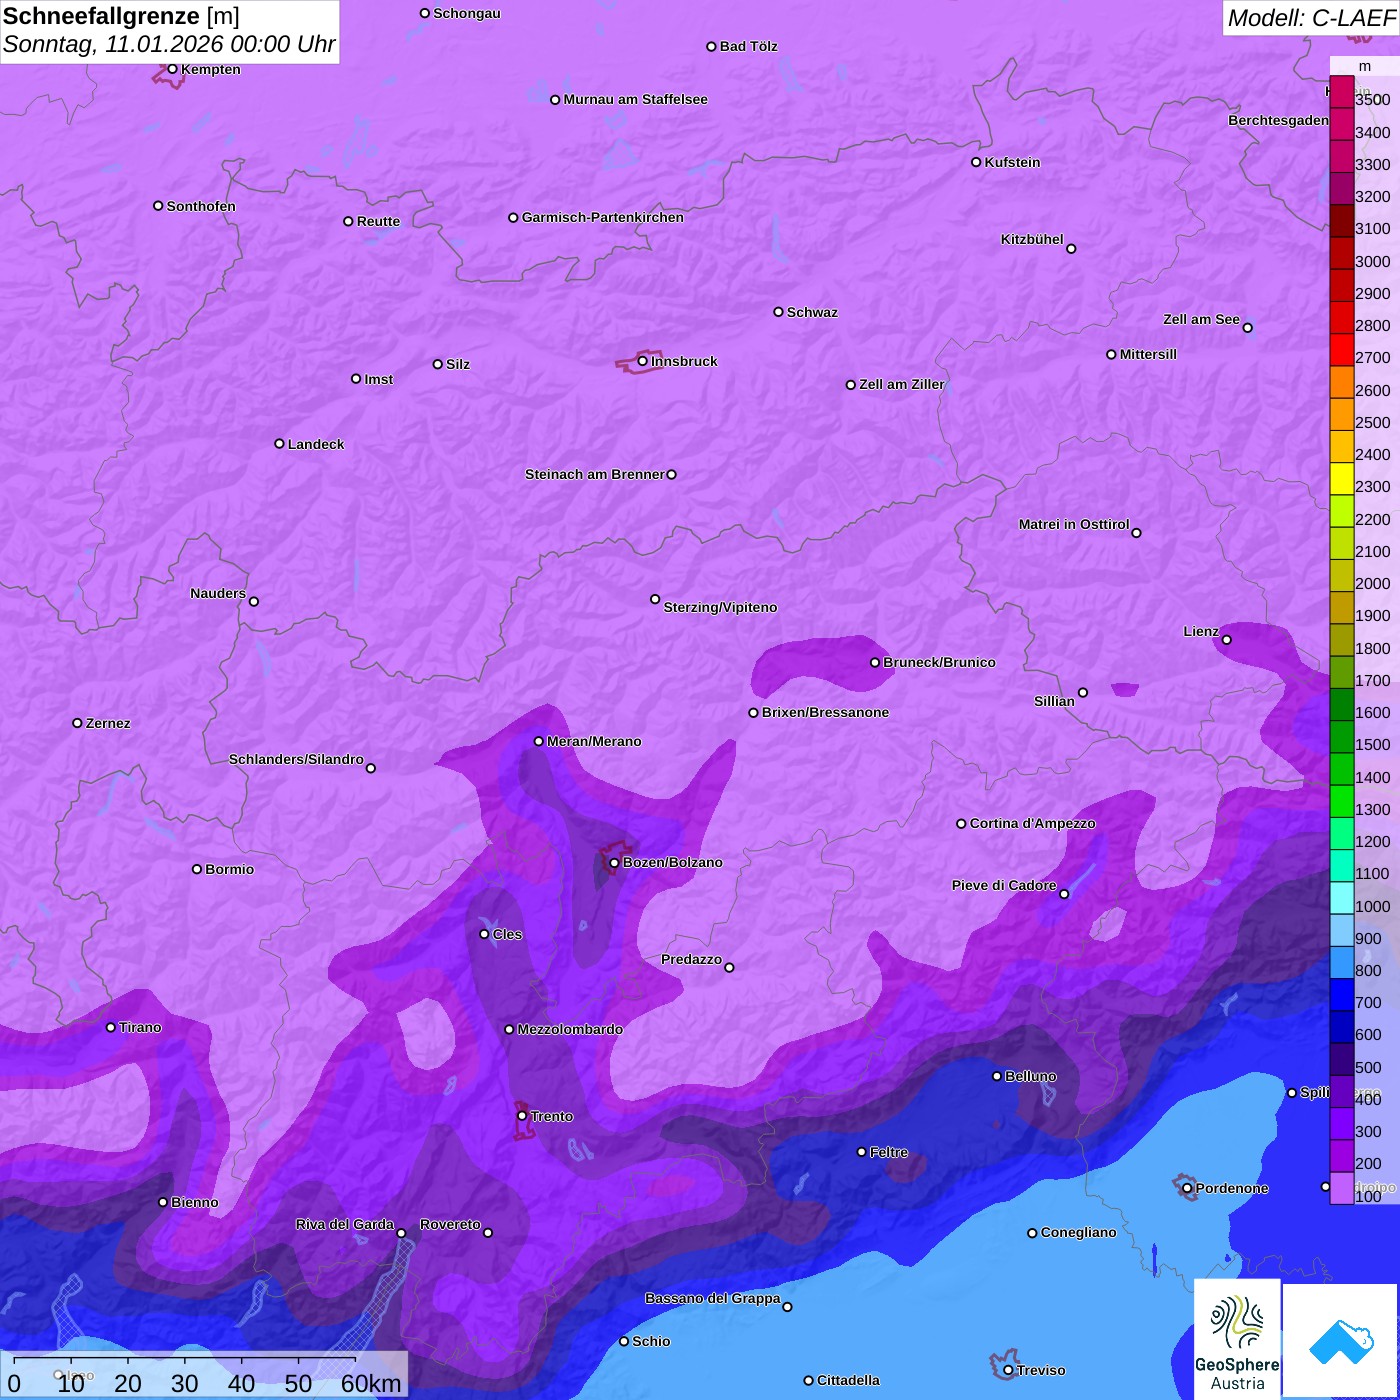Click the Zell am See marker dot
The height and width of the screenshot is (1400, 1400).
point(1247,327)
